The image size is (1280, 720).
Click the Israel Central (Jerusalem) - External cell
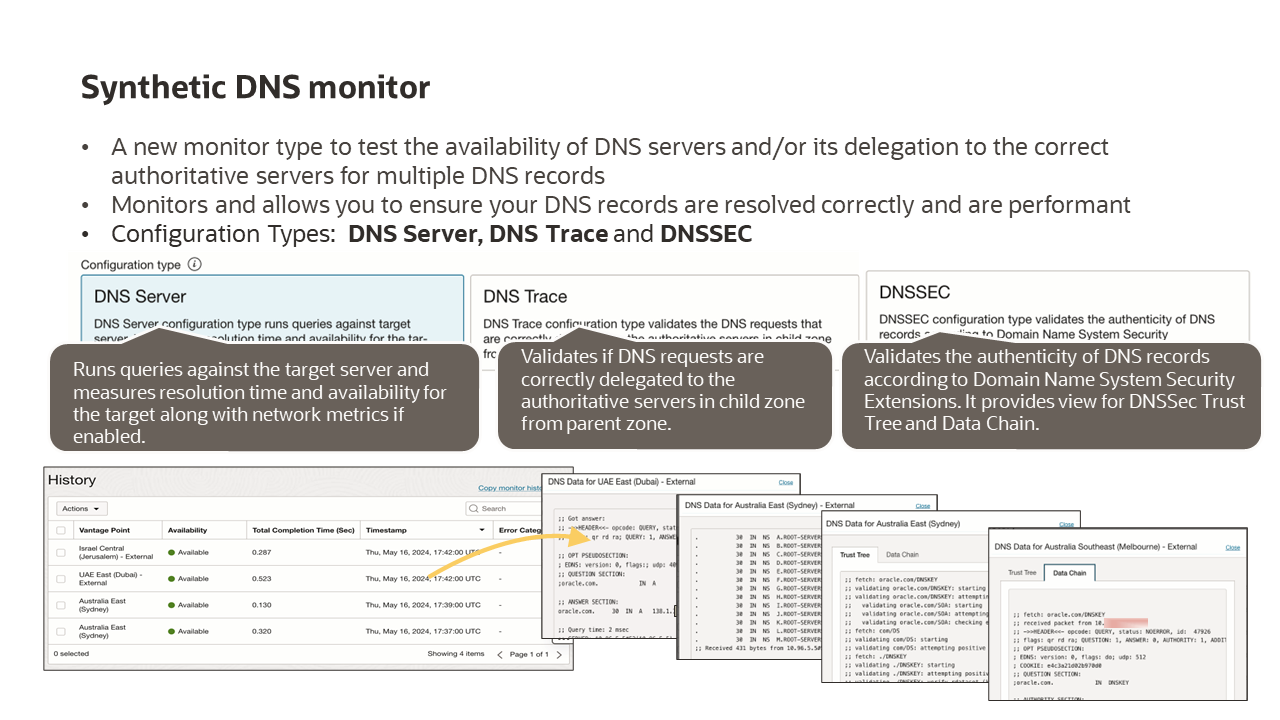116,552
